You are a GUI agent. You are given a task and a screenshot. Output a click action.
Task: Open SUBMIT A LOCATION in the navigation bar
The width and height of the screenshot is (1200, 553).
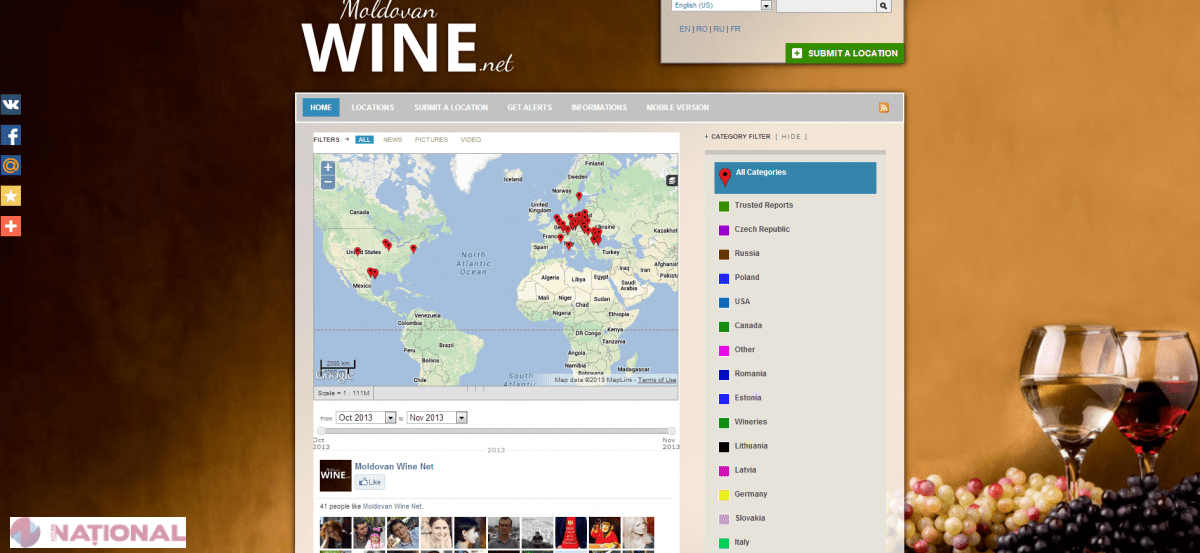point(451,108)
